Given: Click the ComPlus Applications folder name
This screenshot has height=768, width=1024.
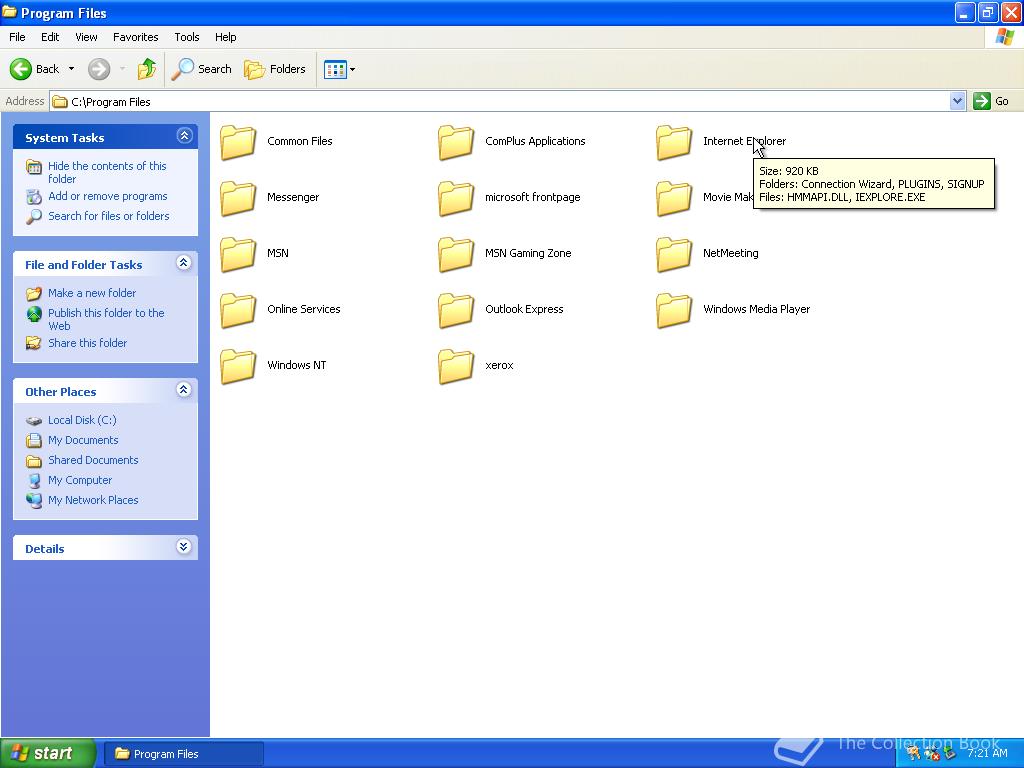Looking at the screenshot, I should pyautogui.click(x=535, y=141).
